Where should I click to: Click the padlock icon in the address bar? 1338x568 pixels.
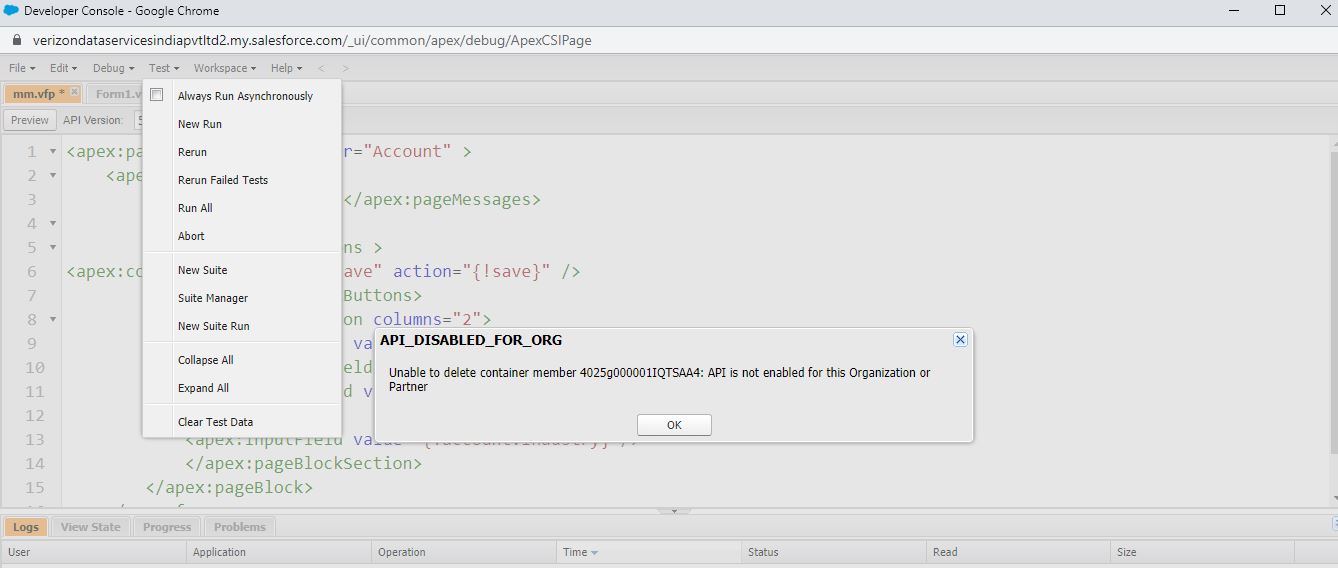[x=16, y=41]
